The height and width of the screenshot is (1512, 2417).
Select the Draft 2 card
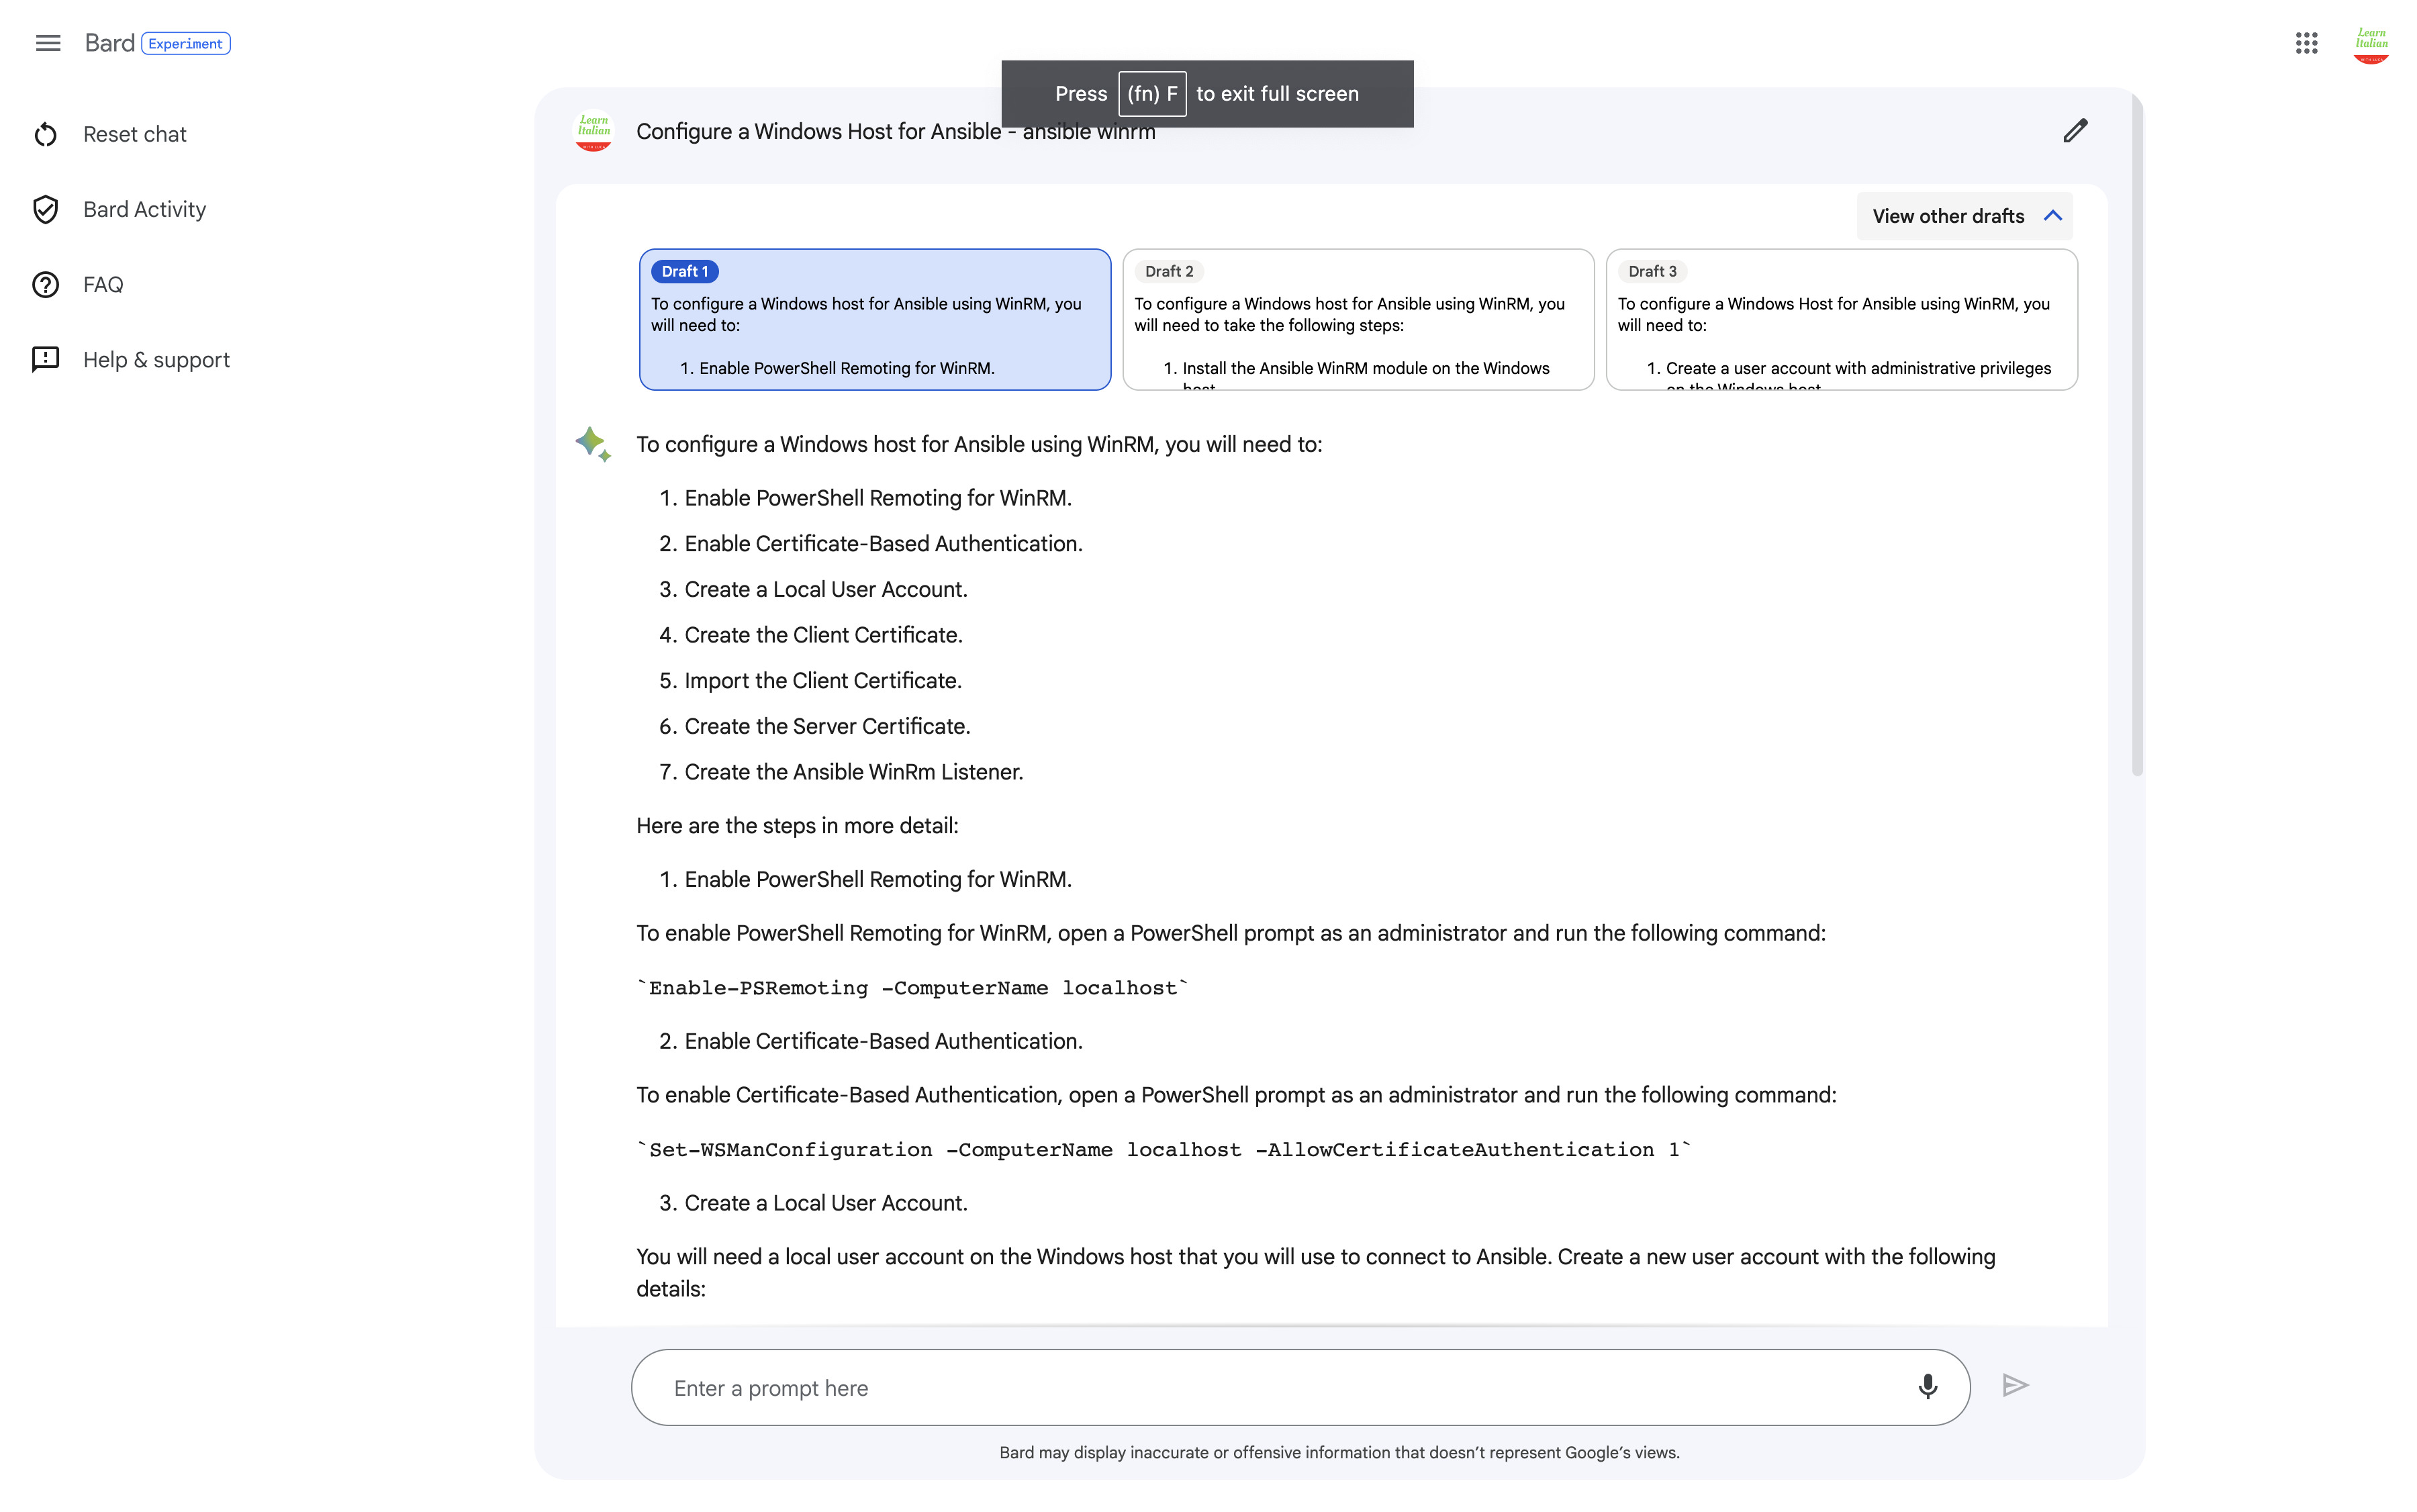(x=1358, y=319)
